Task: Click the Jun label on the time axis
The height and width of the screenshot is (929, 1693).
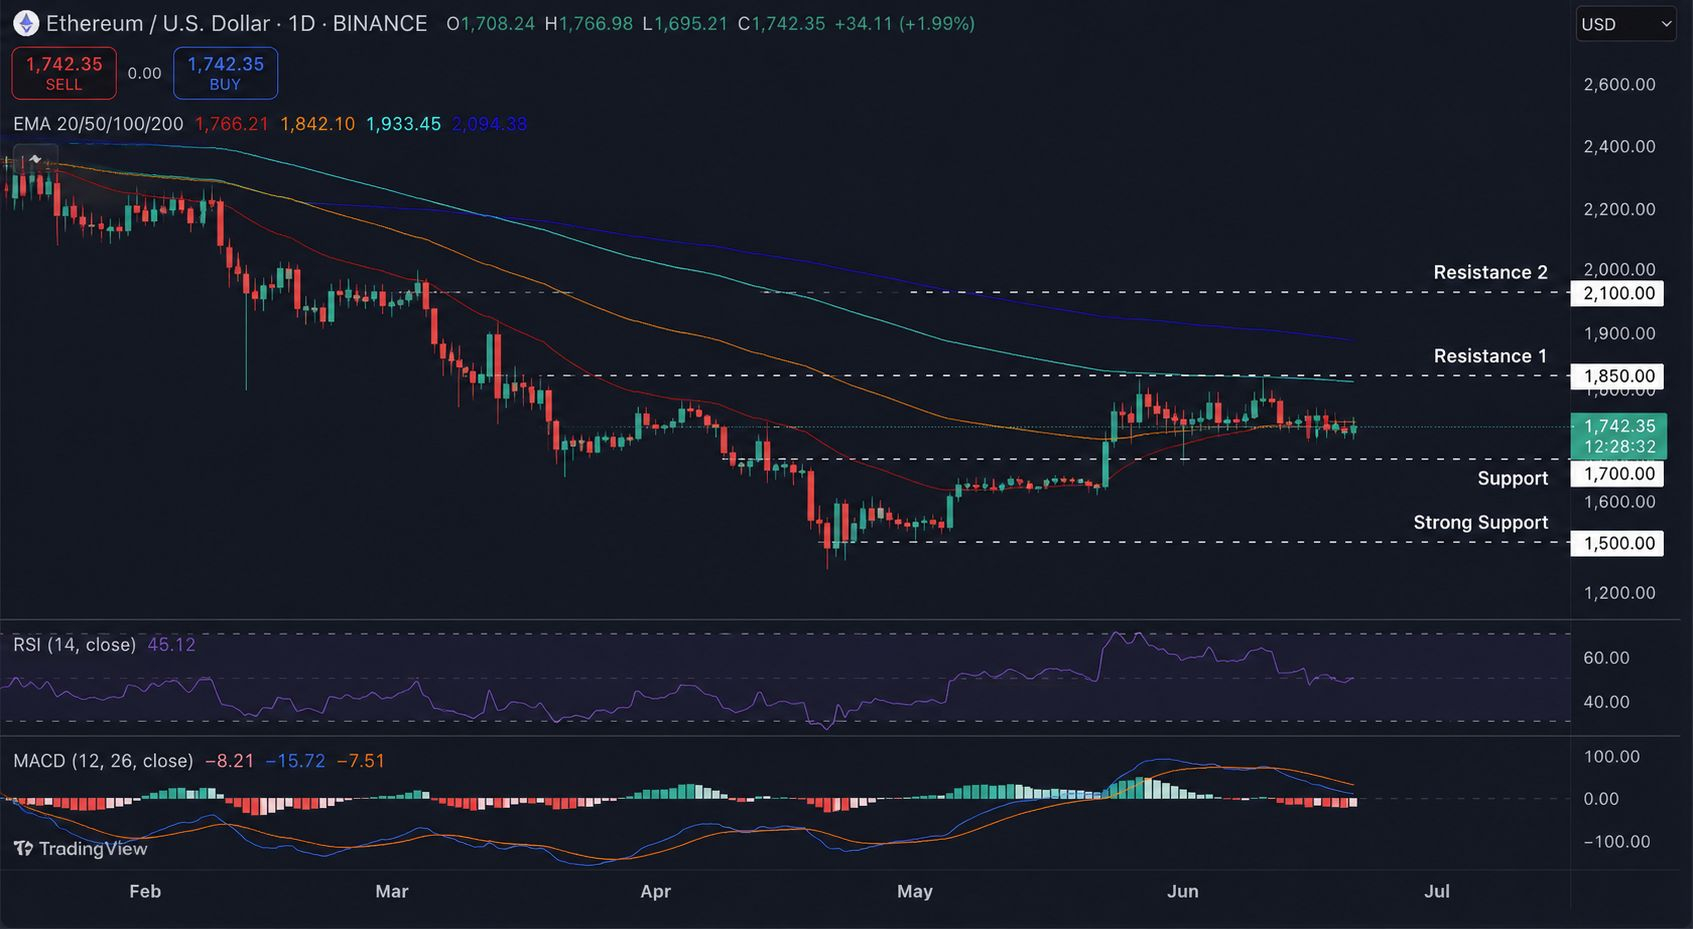Action: (x=1183, y=891)
